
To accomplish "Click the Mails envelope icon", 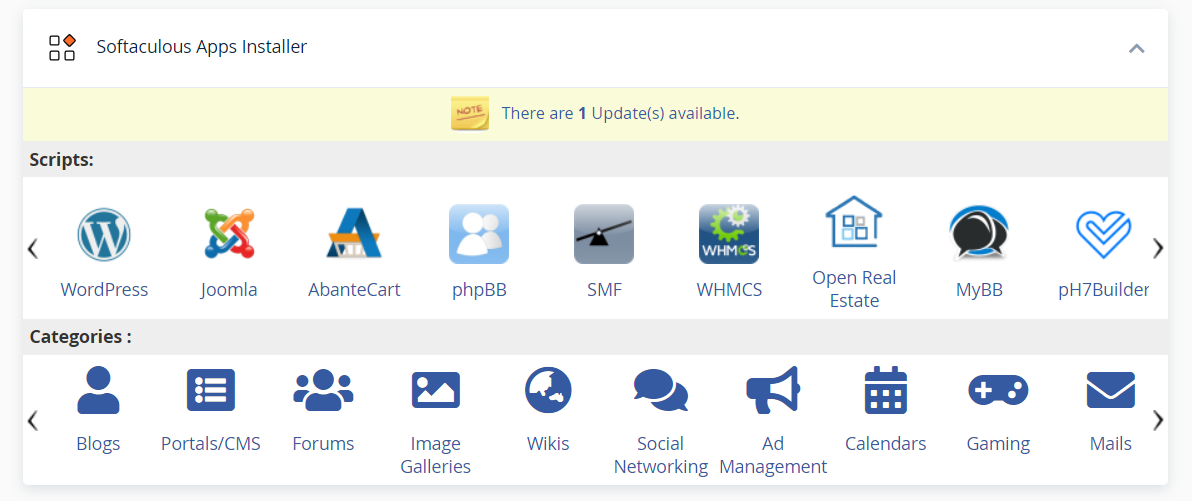I will point(1111,390).
